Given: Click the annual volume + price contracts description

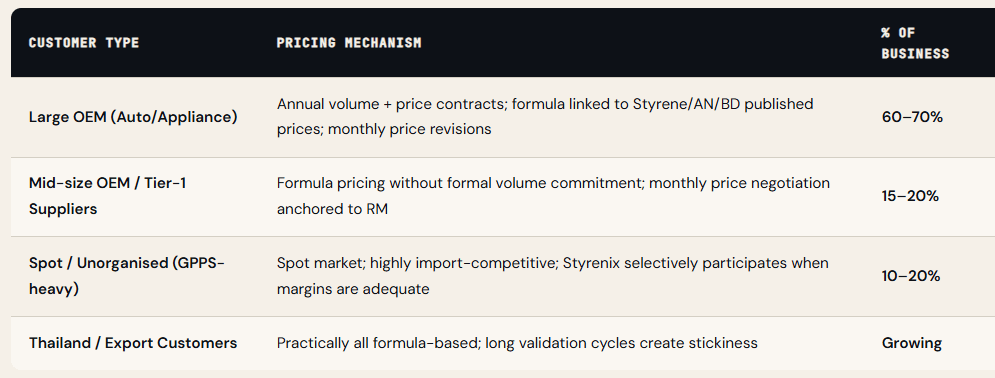Looking at the screenshot, I should [545, 116].
